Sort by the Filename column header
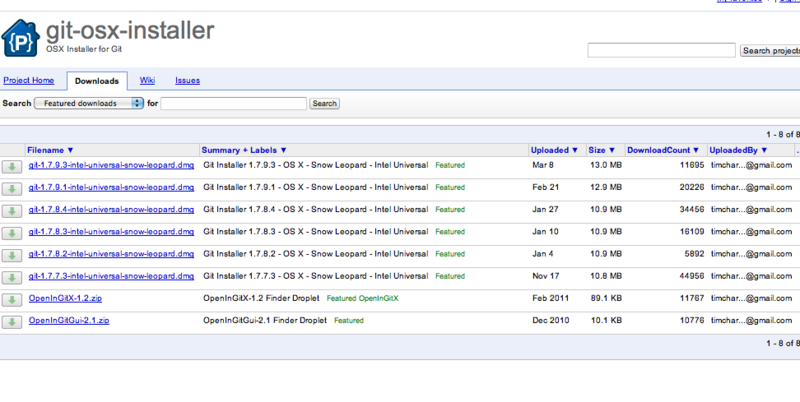Image resolution: width=800 pixels, height=402 pixels. coord(51,150)
